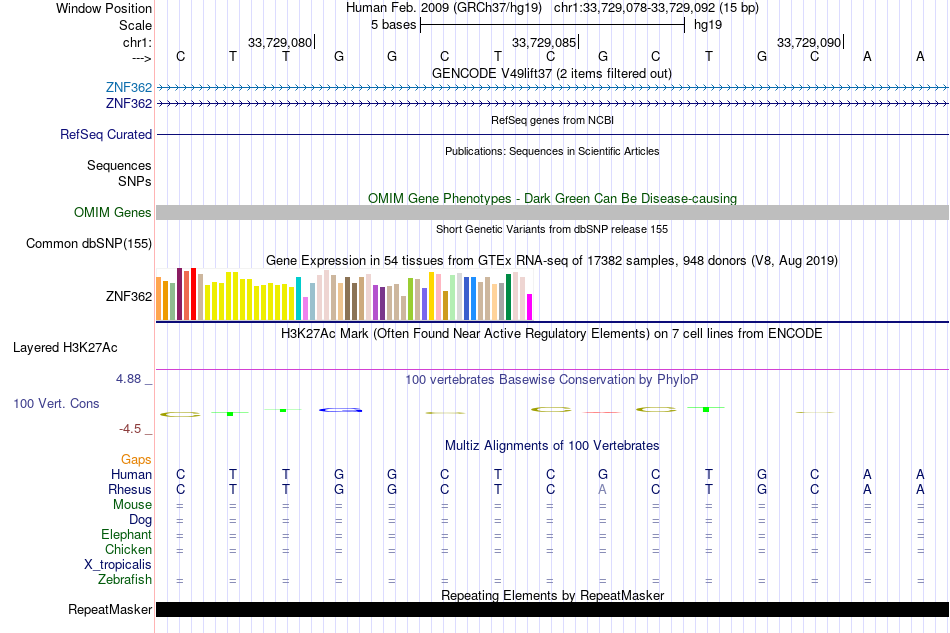Open the Multiz Alignments of 100 Vertebrates title
The width and height of the screenshot is (950, 633).
[551, 446]
